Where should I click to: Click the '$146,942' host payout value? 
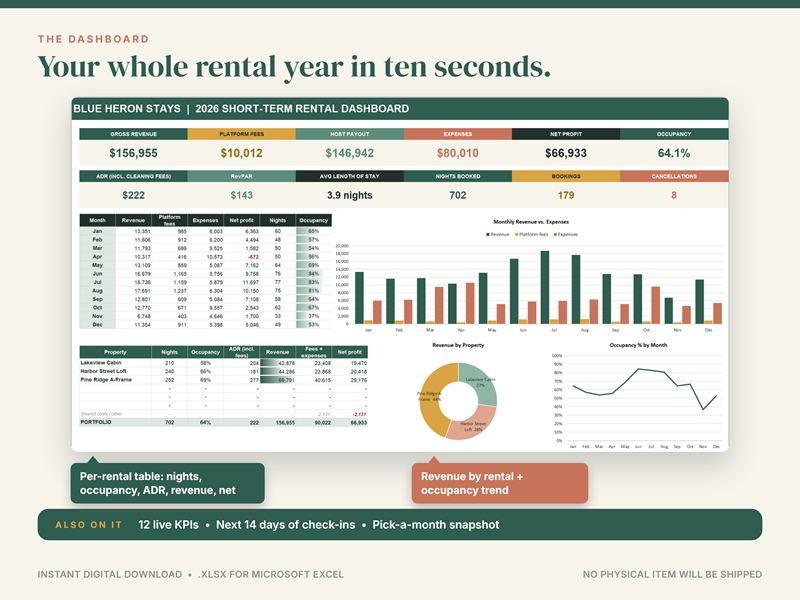point(349,153)
